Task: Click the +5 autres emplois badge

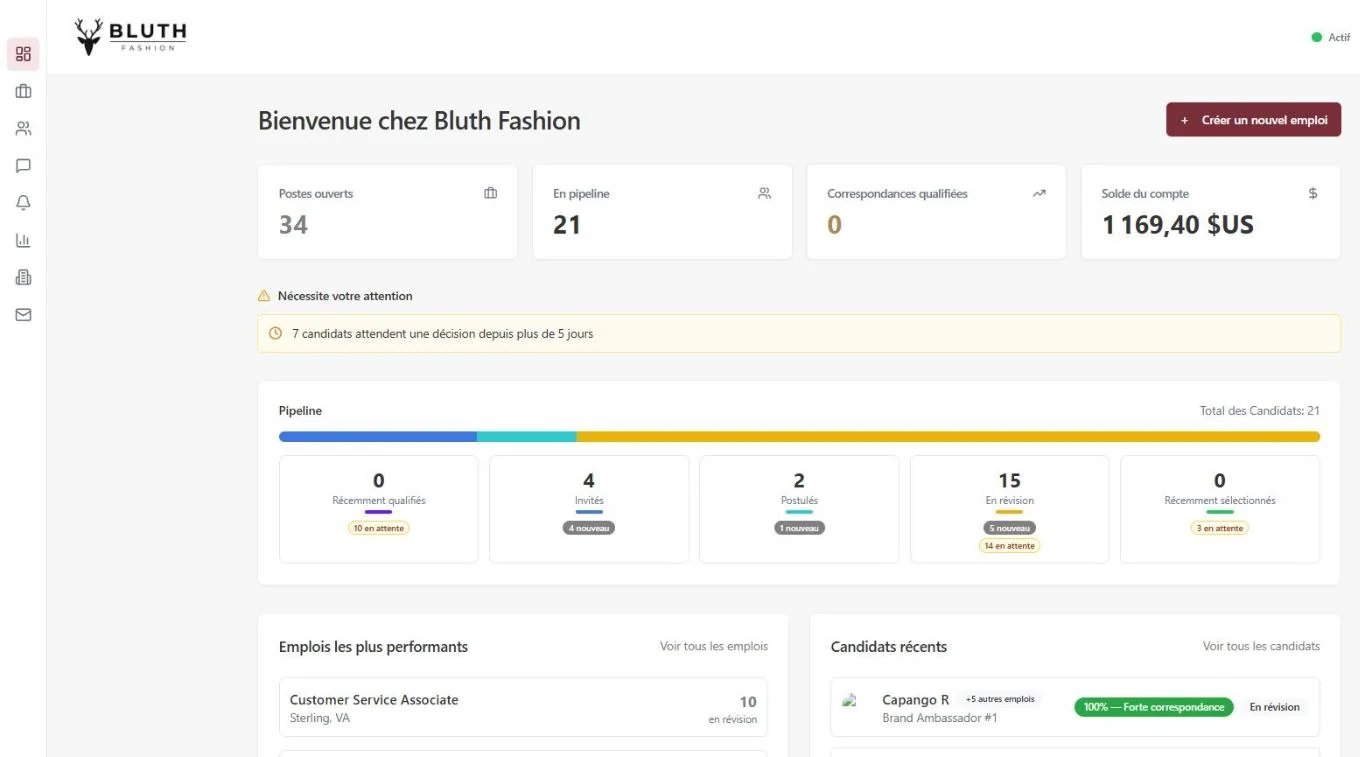Action: (x=1000, y=699)
